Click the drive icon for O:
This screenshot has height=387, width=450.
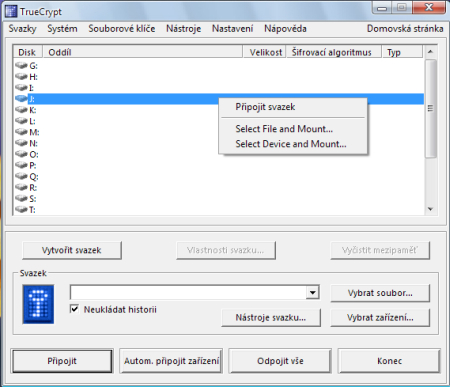click(x=21, y=154)
